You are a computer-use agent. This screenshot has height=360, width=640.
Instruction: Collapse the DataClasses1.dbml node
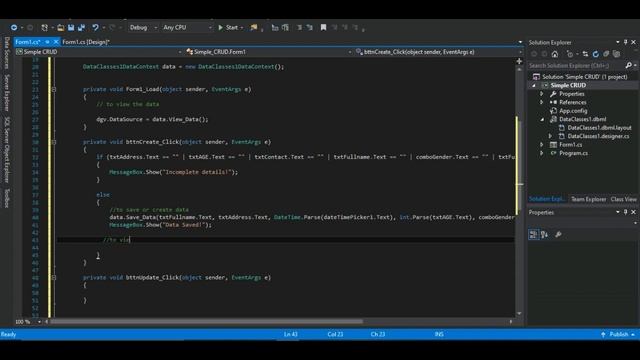pyautogui.click(x=542, y=119)
